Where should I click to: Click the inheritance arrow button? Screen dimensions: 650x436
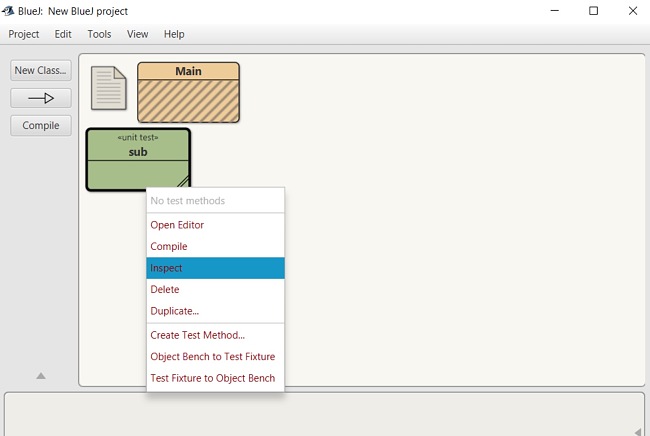click(x=41, y=98)
